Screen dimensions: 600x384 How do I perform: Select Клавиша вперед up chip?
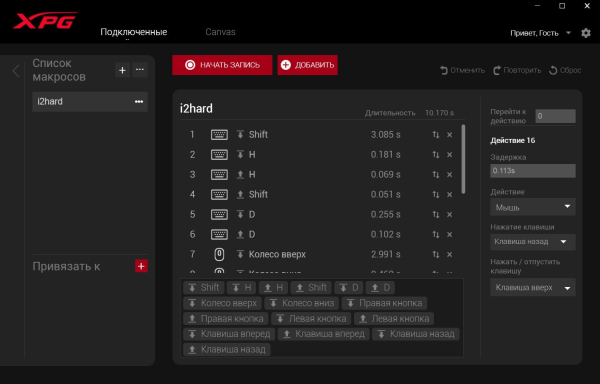coord(324,334)
